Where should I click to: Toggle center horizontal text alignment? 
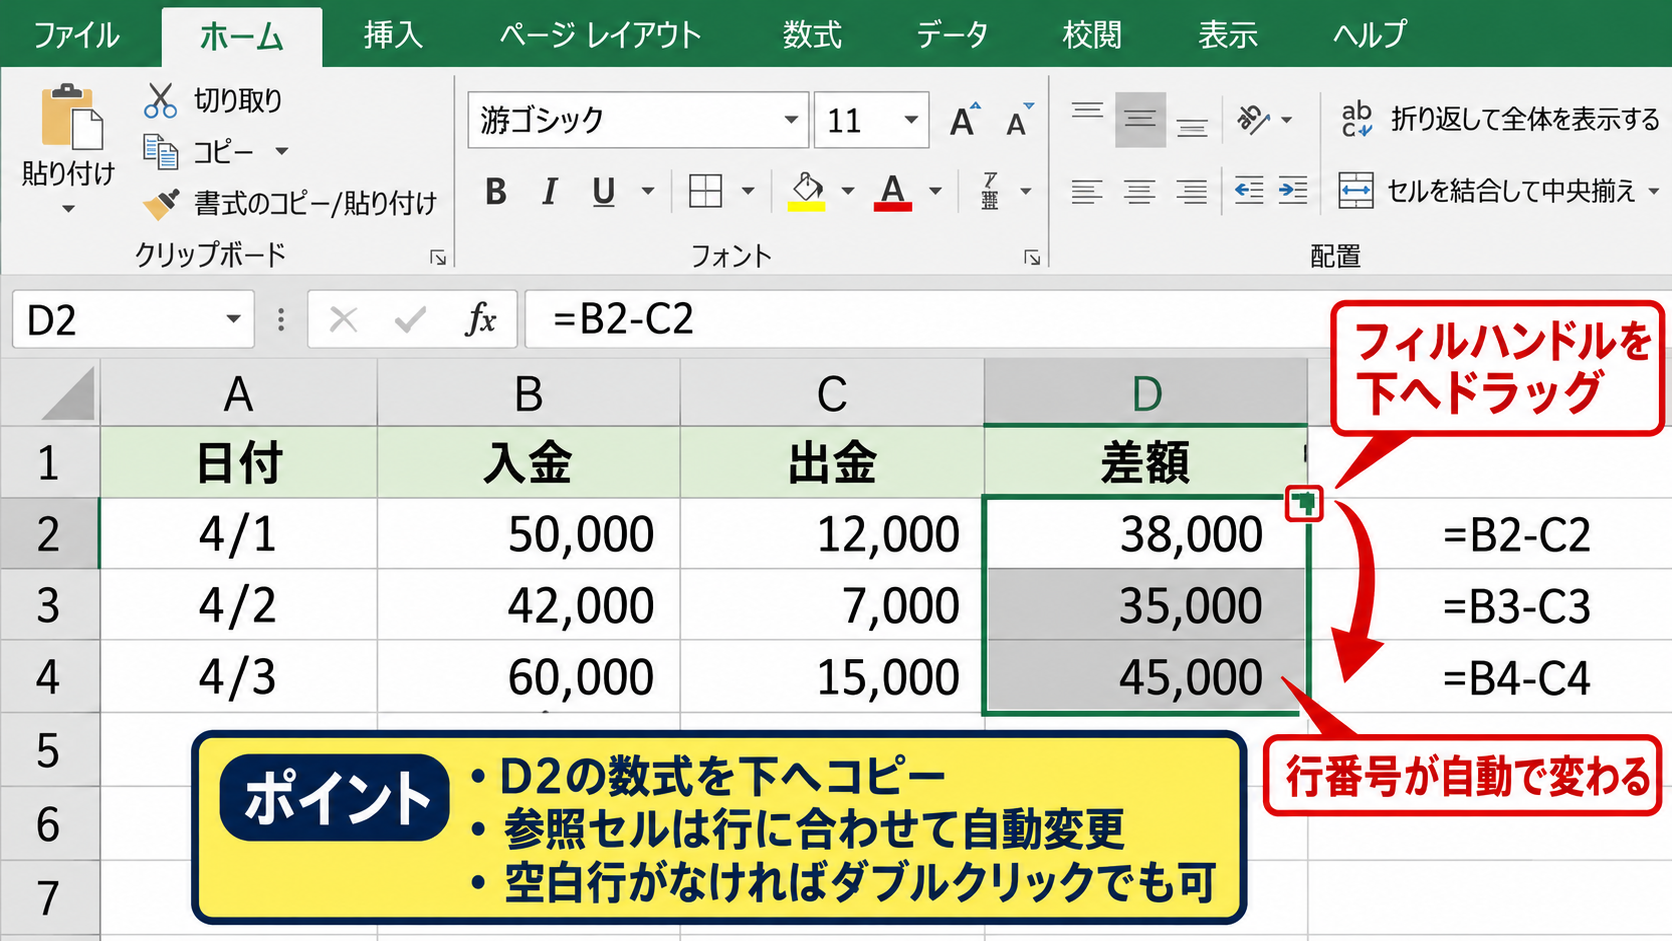coord(1140,190)
